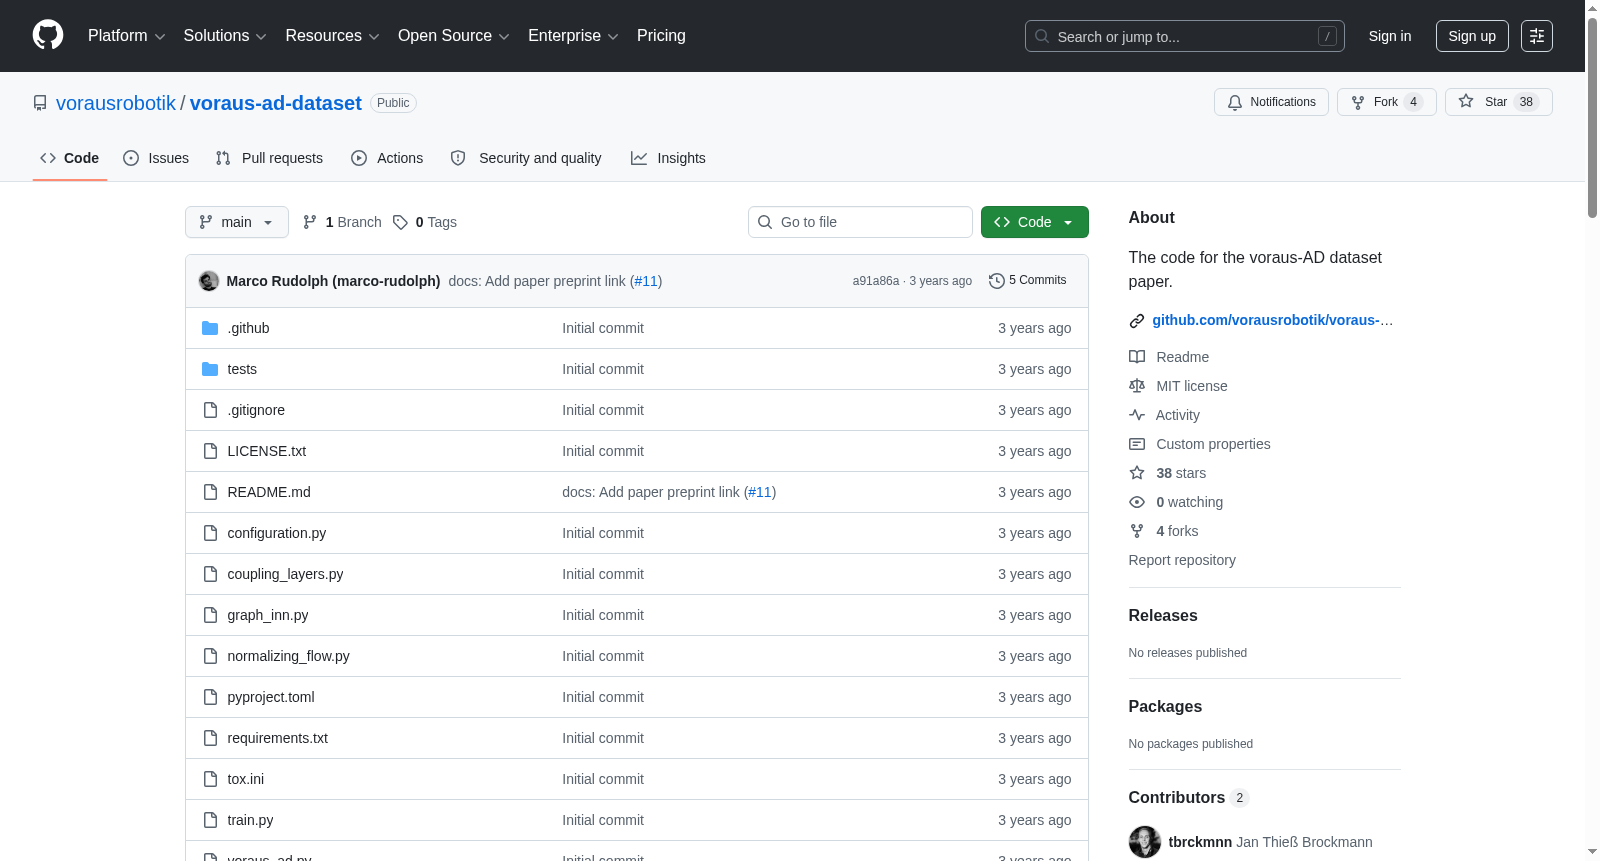The image size is (1600, 861).
Task: Click the Sign in link
Action: pos(1390,36)
